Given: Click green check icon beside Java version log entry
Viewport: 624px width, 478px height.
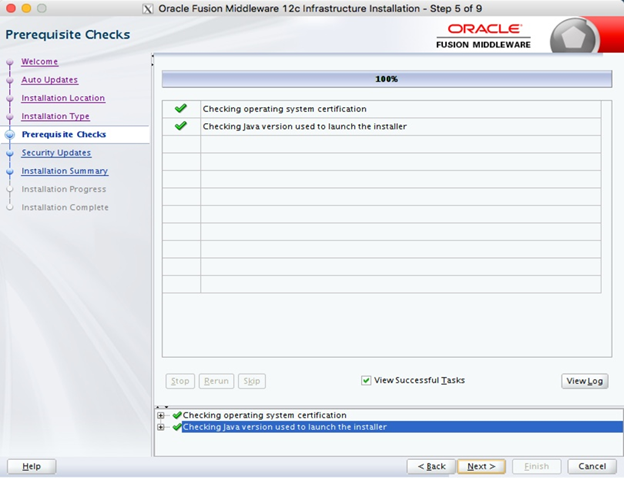Looking at the screenshot, I should (177, 427).
